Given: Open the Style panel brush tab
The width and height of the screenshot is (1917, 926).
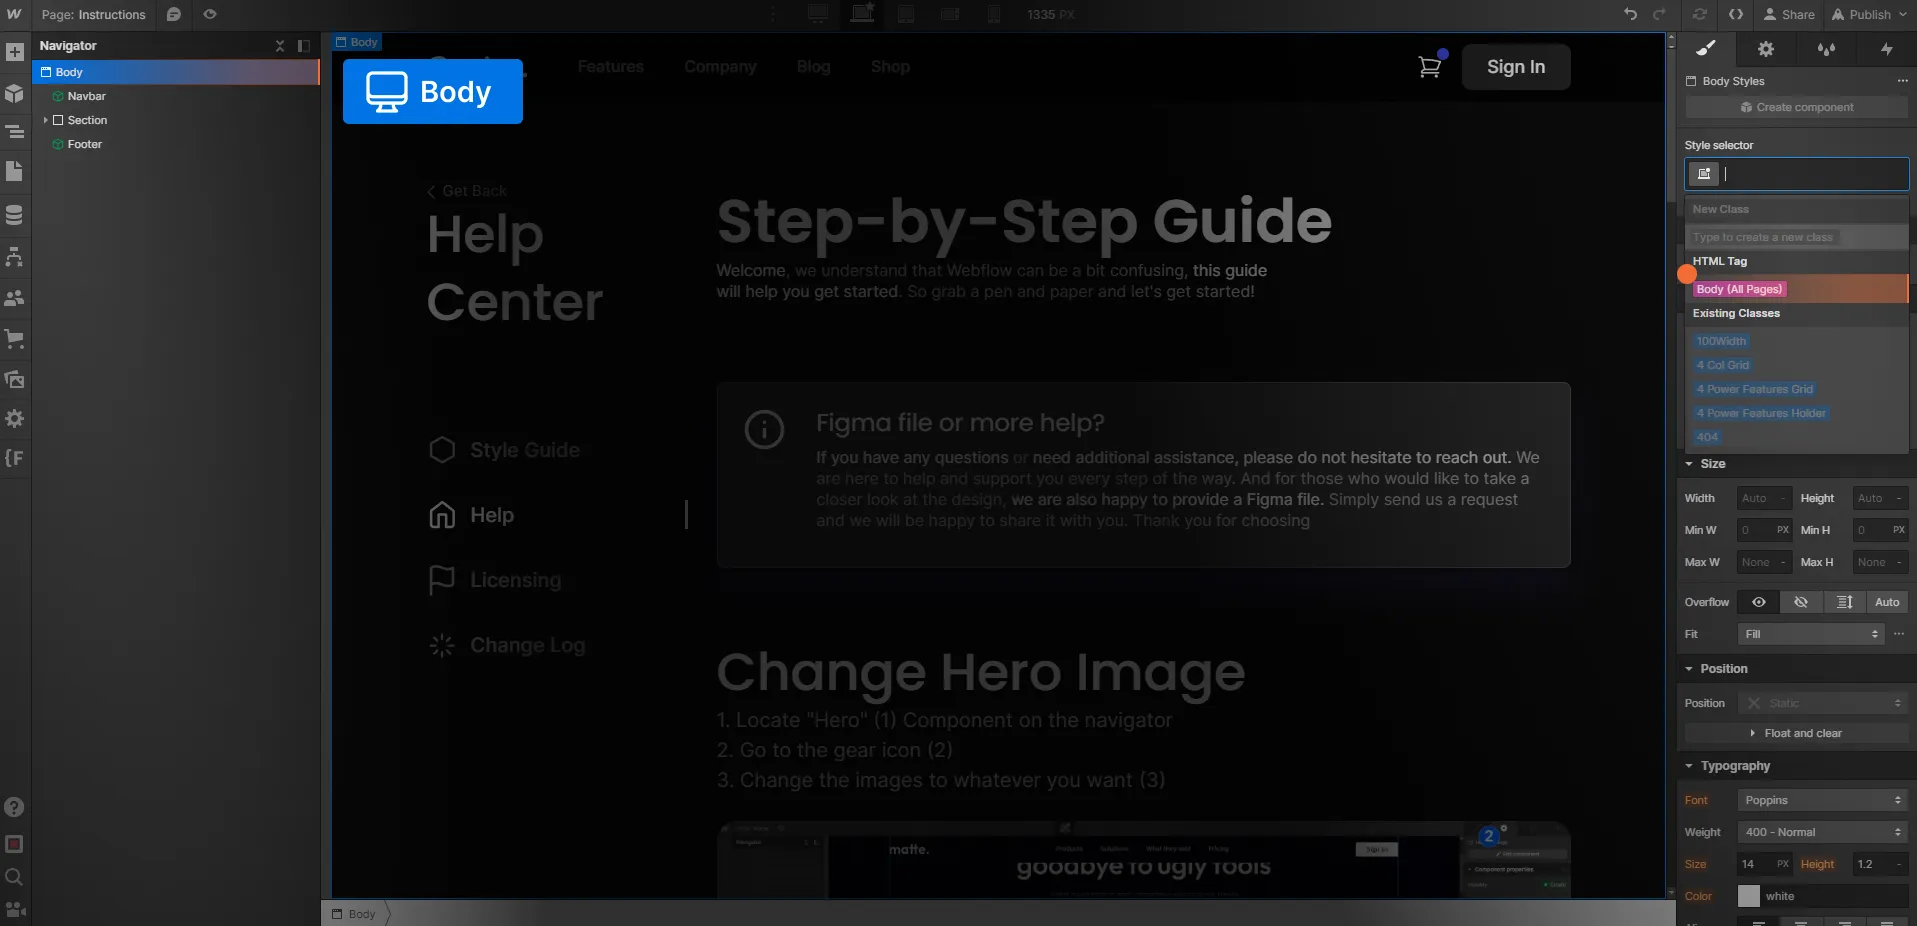Looking at the screenshot, I should [x=1706, y=48].
